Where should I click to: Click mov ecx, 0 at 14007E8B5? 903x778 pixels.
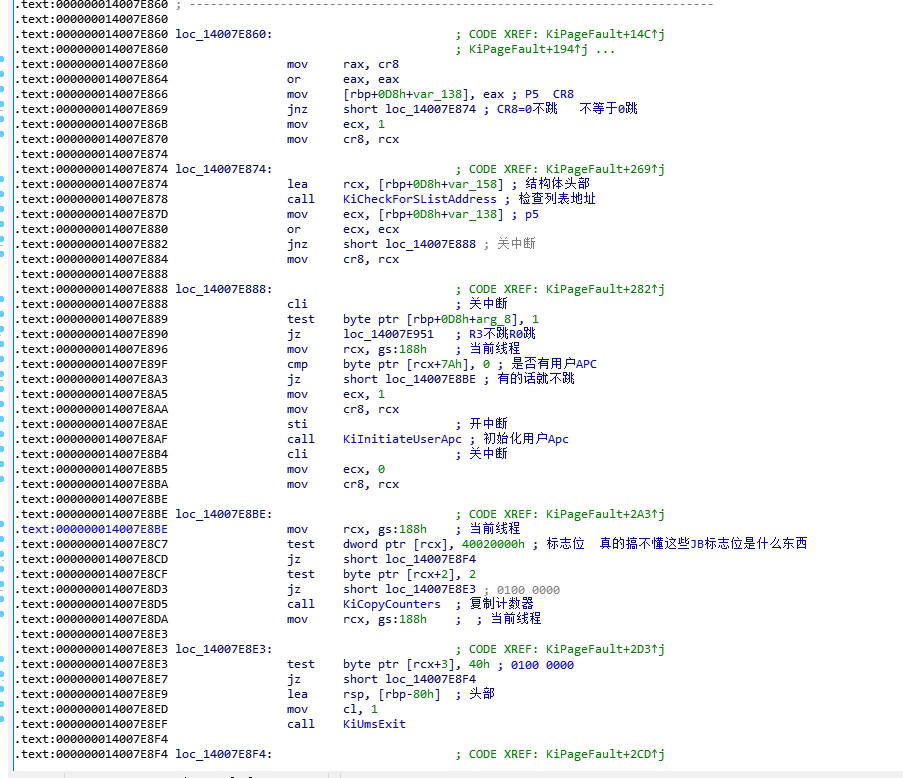coord(336,469)
